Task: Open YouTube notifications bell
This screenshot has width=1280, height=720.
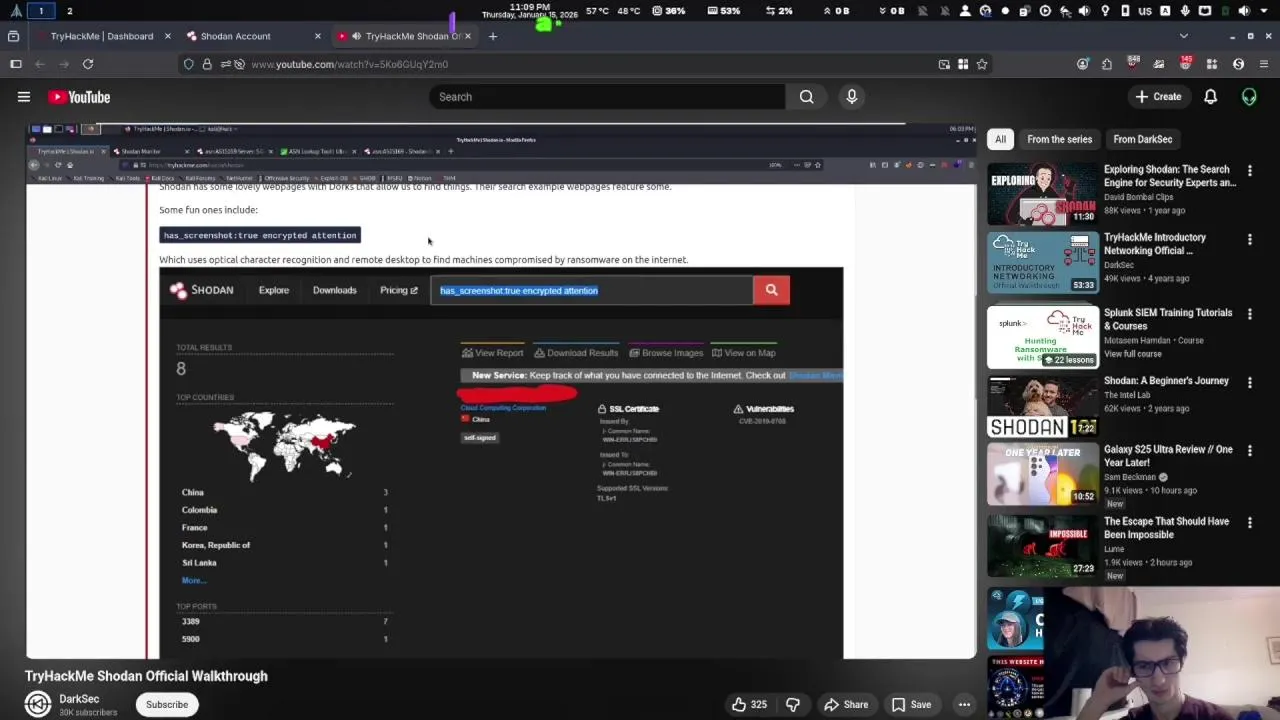Action: pyautogui.click(x=1210, y=97)
